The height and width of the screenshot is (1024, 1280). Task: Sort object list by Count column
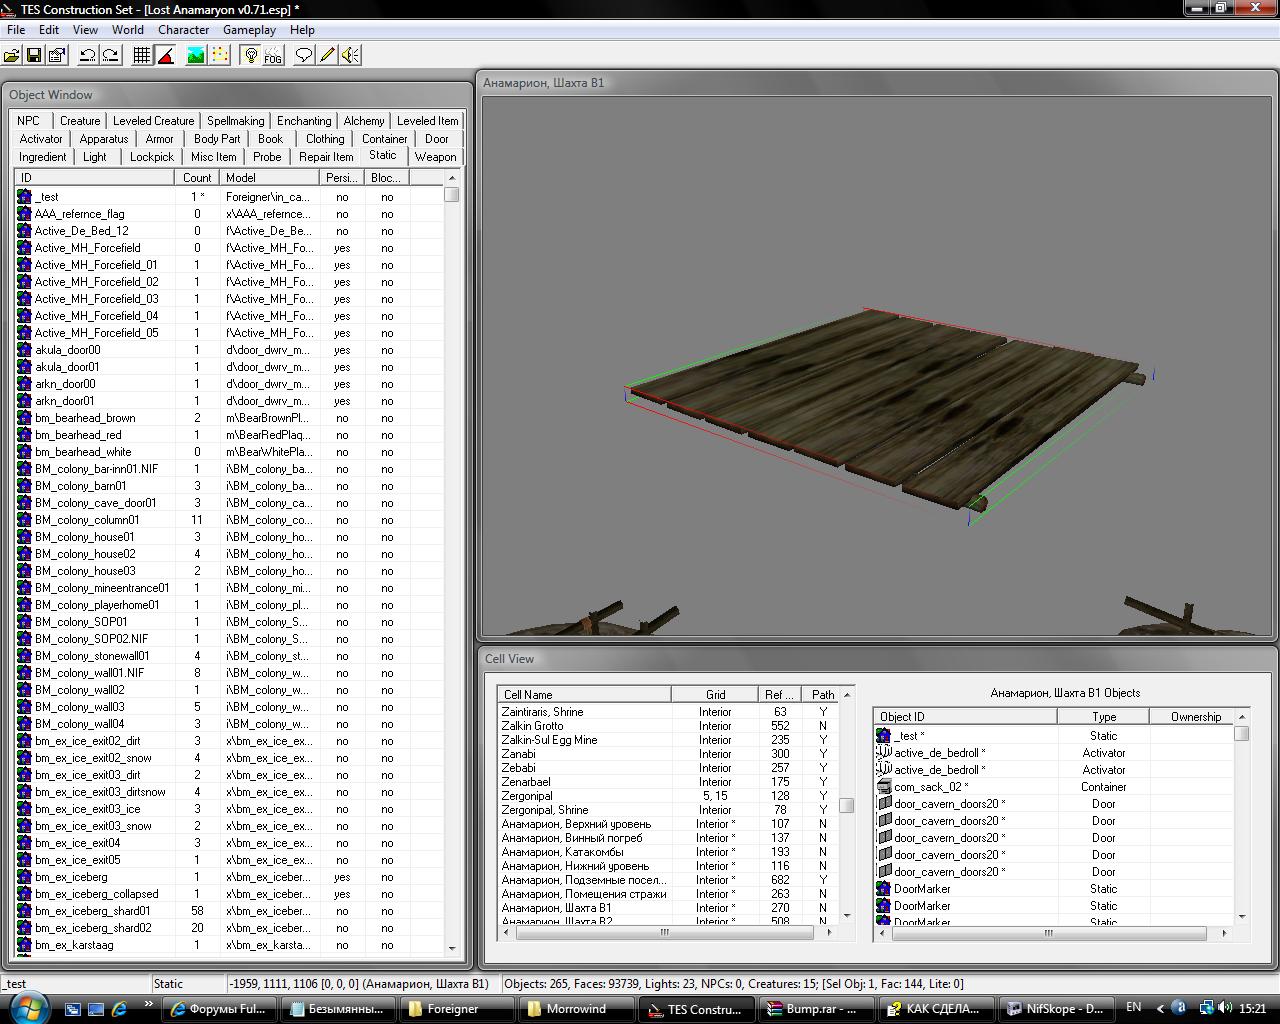(x=197, y=178)
